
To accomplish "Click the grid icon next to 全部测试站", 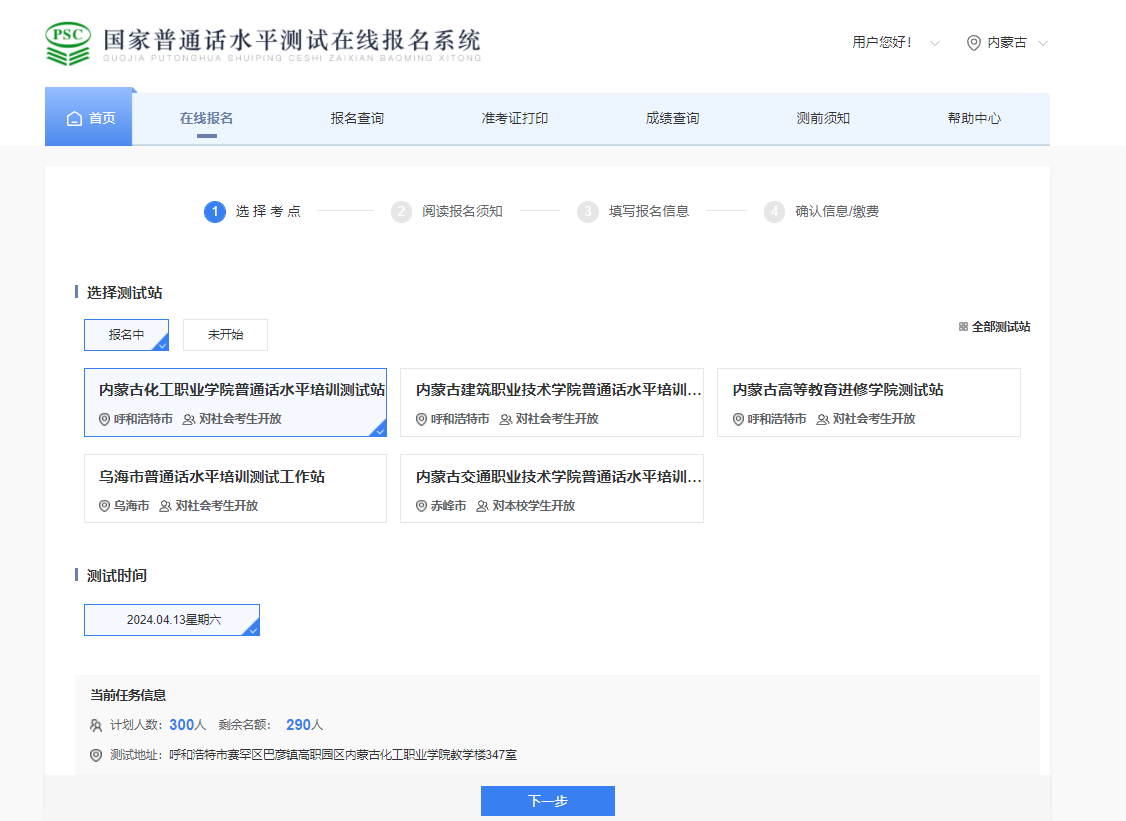I will pyautogui.click(x=963, y=327).
